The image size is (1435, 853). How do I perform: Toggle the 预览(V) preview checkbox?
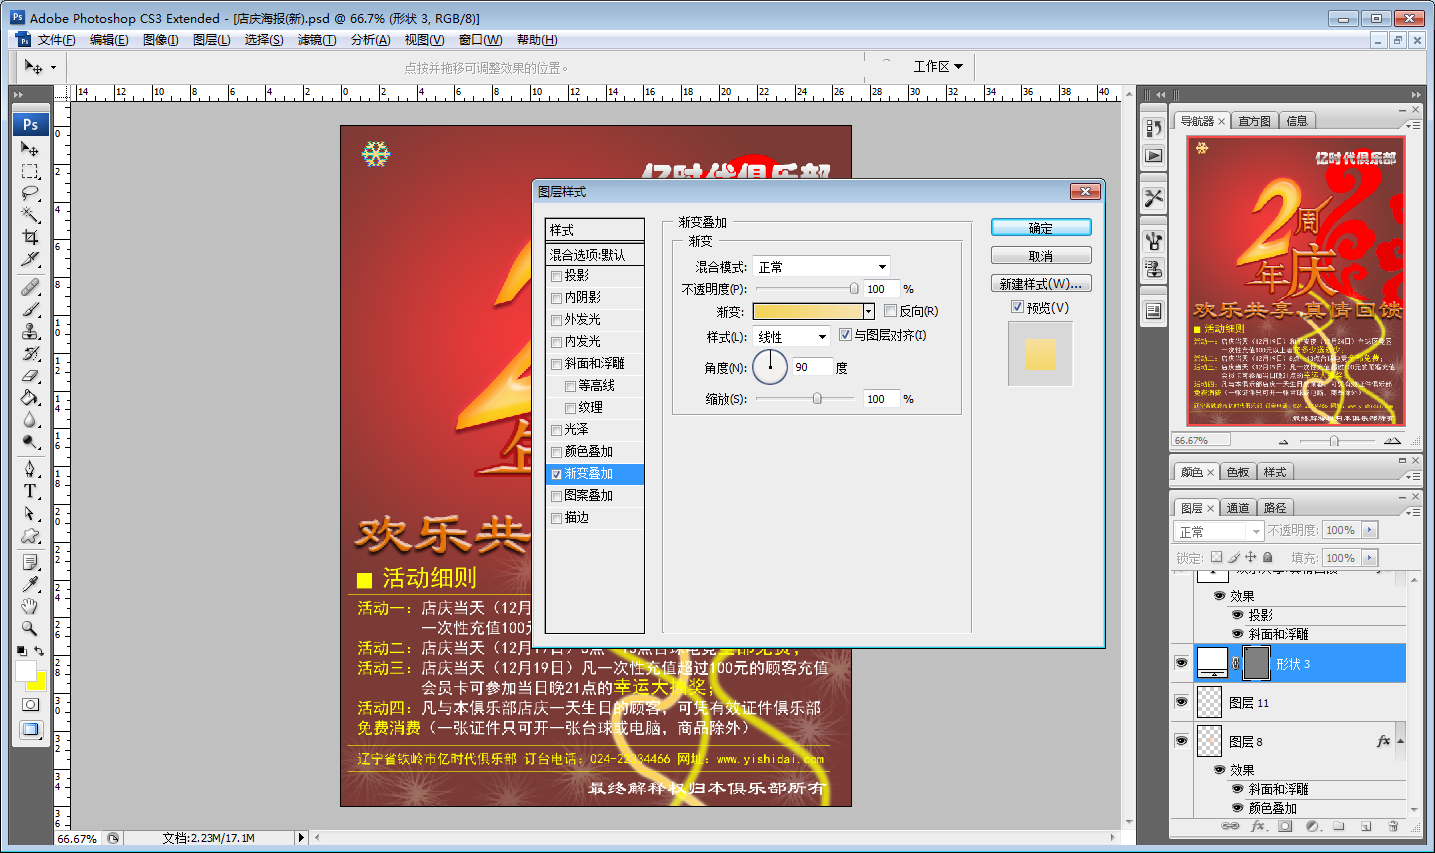pyautogui.click(x=1017, y=307)
